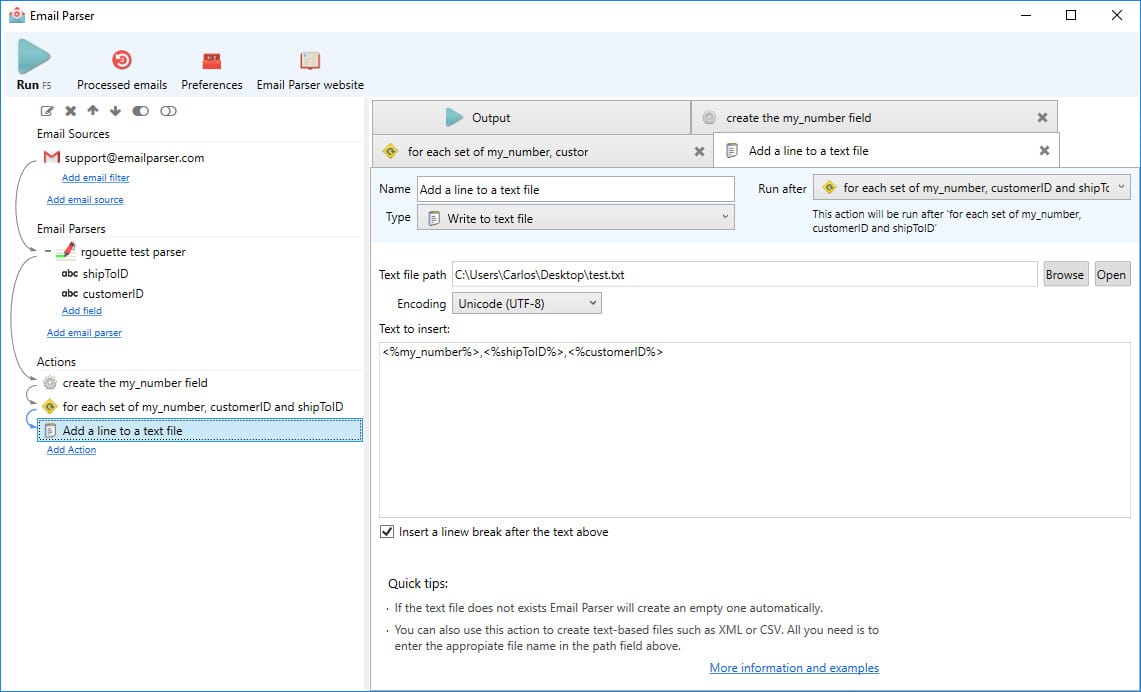
Task: Minimize the Email Parser window
Action: pyautogui.click(x=1026, y=15)
